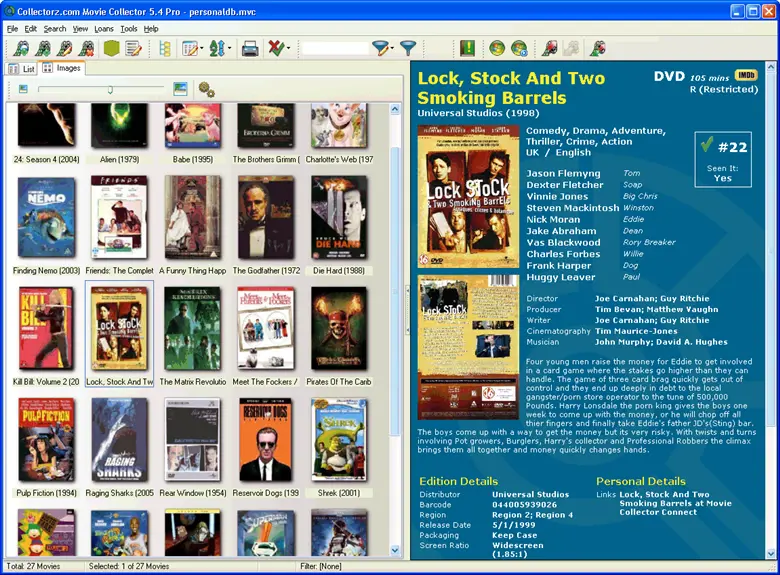Select the Shrek cover thumbnail
The width and height of the screenshot is (780, 575).
point(339,439)
